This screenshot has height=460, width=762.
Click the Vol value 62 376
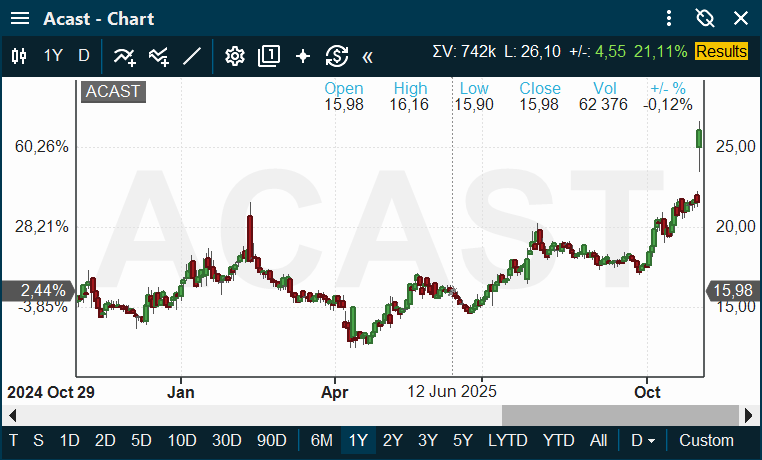[x=603, y=104]
